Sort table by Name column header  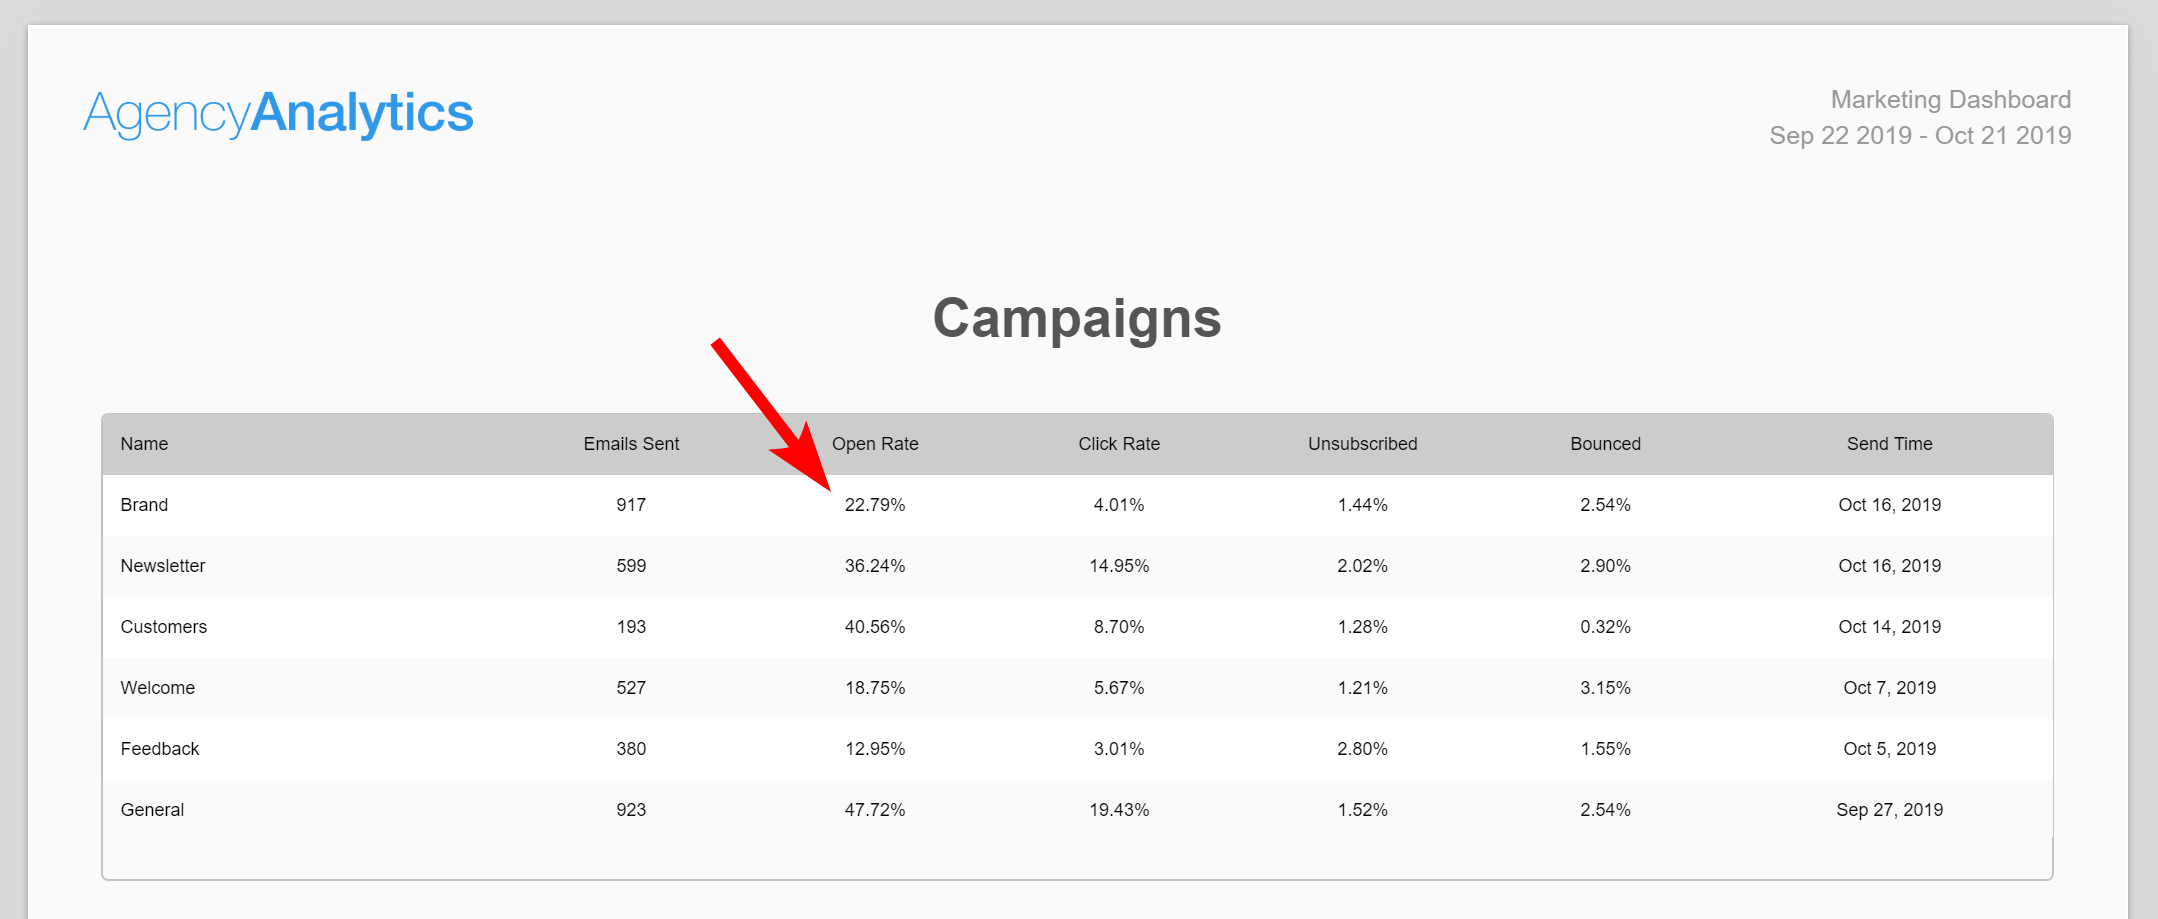(144, 444)
